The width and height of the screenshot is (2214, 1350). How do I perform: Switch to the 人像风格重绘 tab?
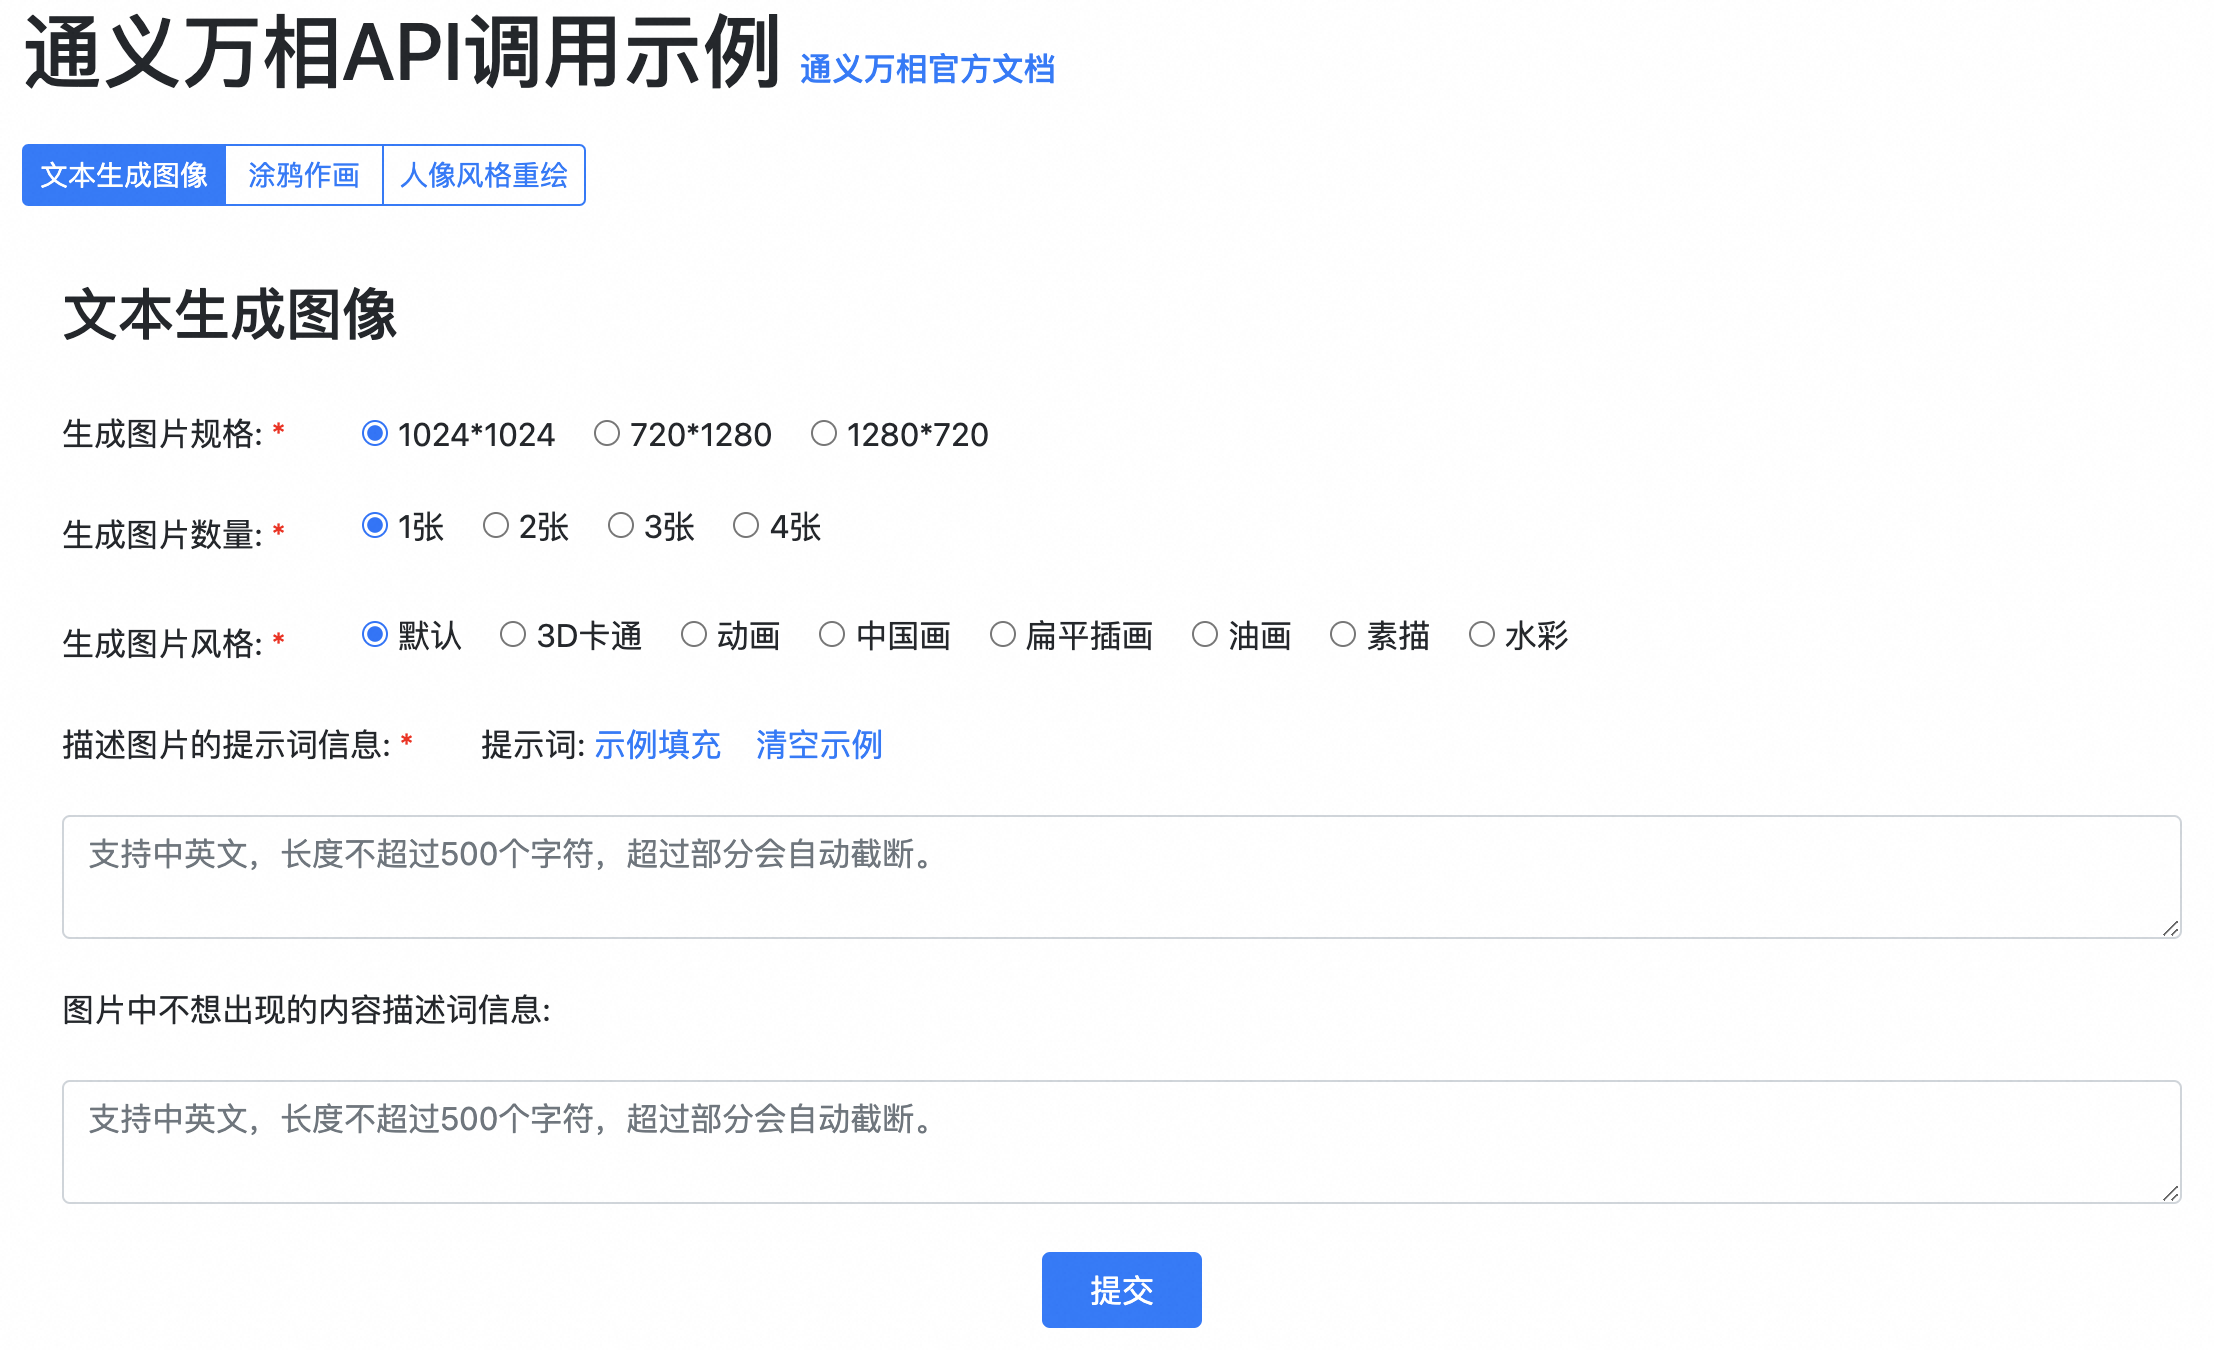[484, 175]
